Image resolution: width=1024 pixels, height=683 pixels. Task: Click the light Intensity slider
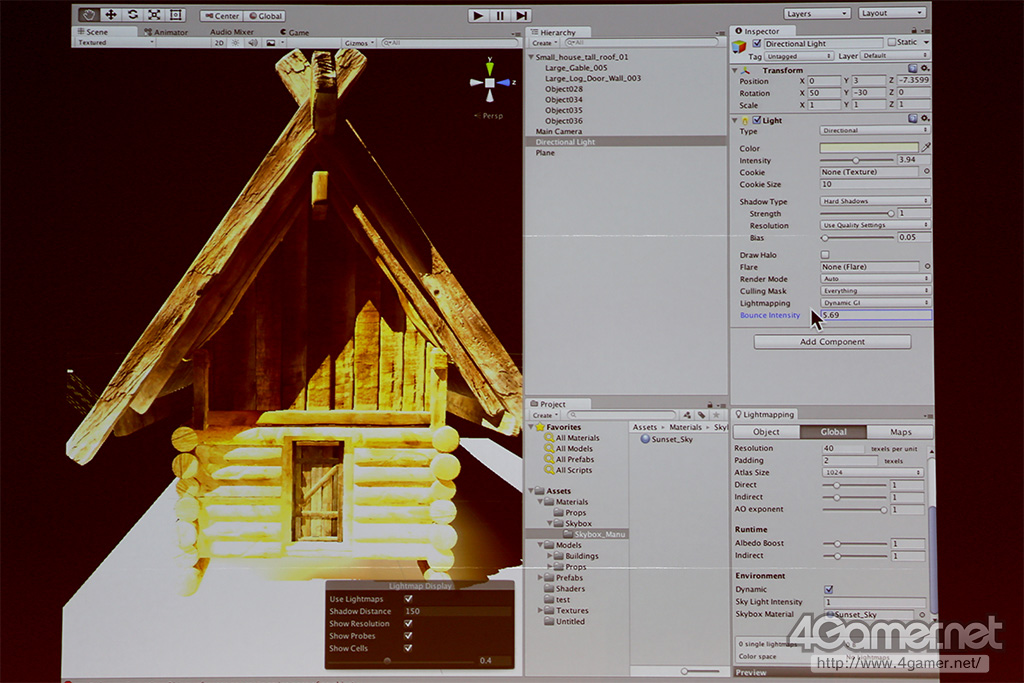pos(856,160)
